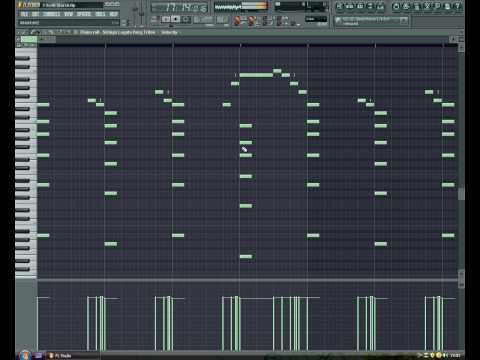Click fourth shortcut icon in top-right panel
The image size is (480, 360).
370,6
